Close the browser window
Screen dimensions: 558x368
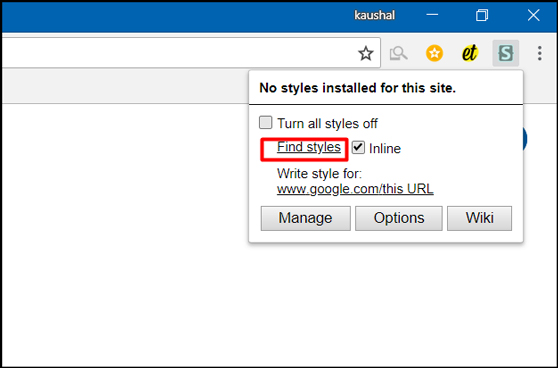coord(533,15)
